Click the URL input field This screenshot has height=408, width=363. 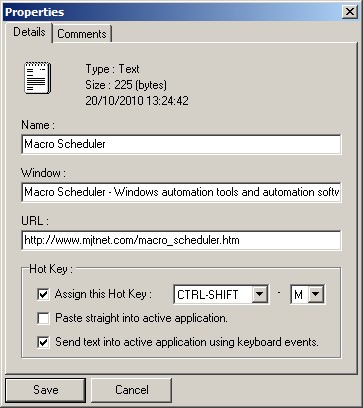(x=181, y=240)
